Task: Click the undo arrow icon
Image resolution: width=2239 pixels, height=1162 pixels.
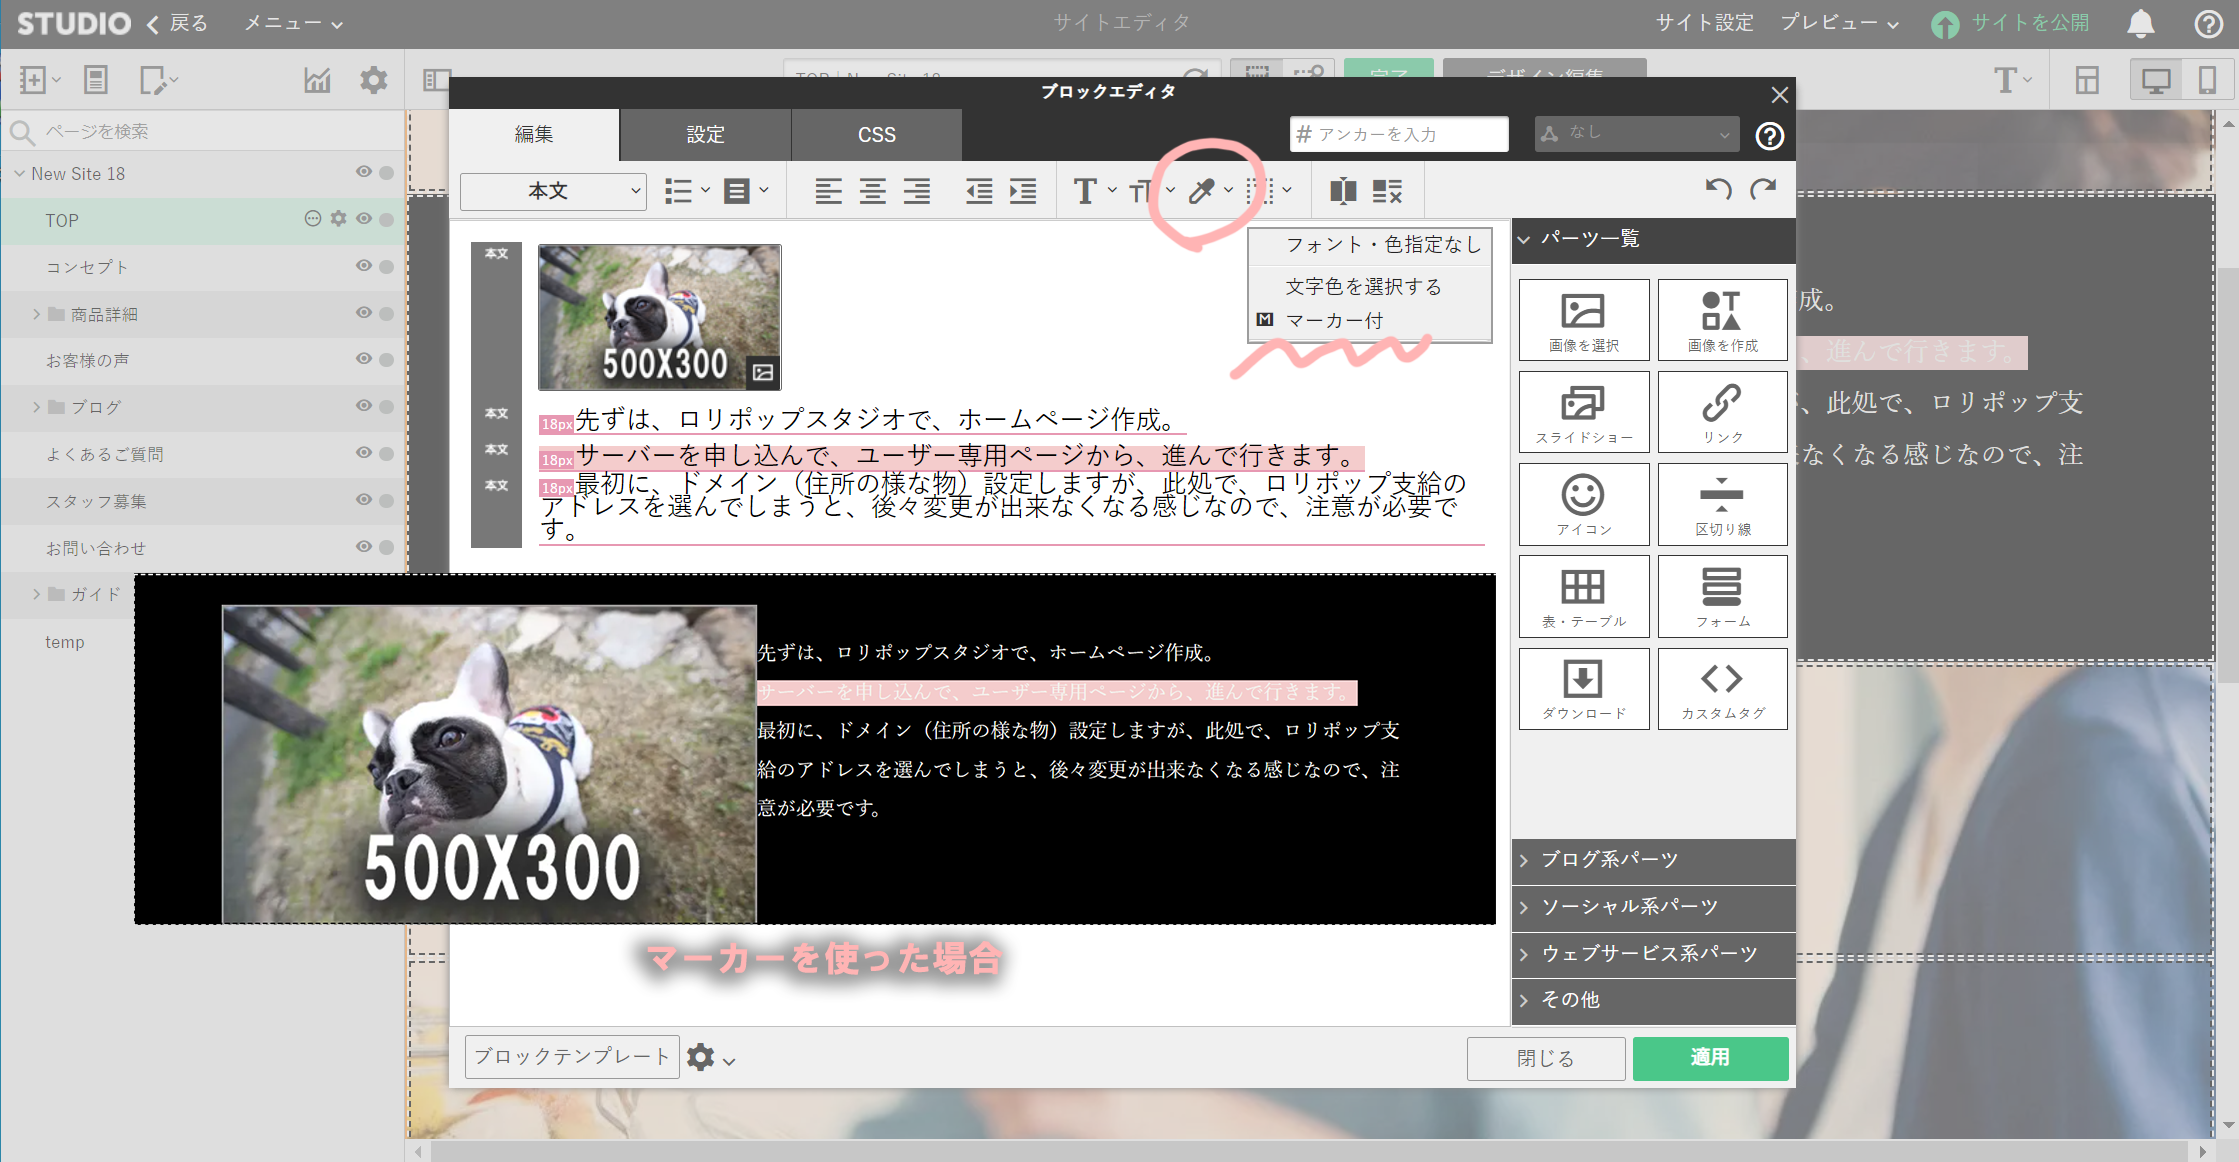Action: pos(1718,189)
